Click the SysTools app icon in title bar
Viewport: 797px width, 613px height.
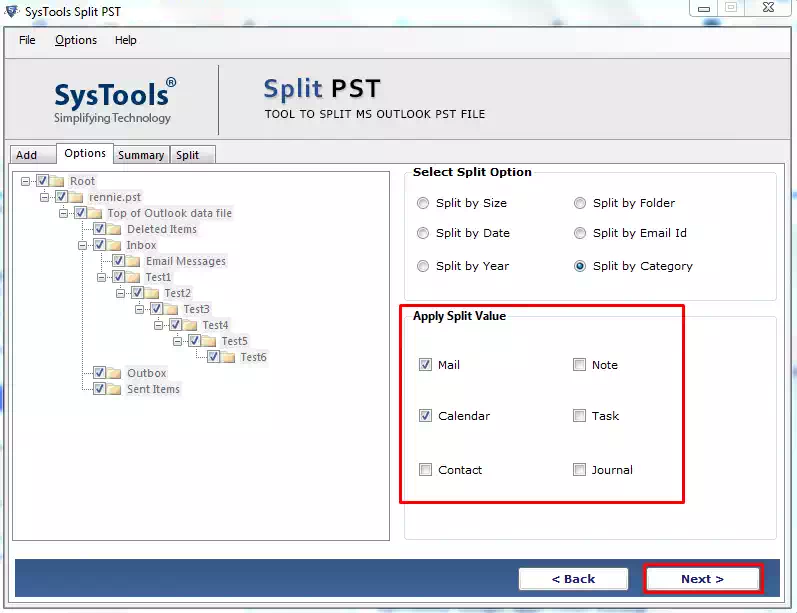pyautogui.click(x=12, y=11)
